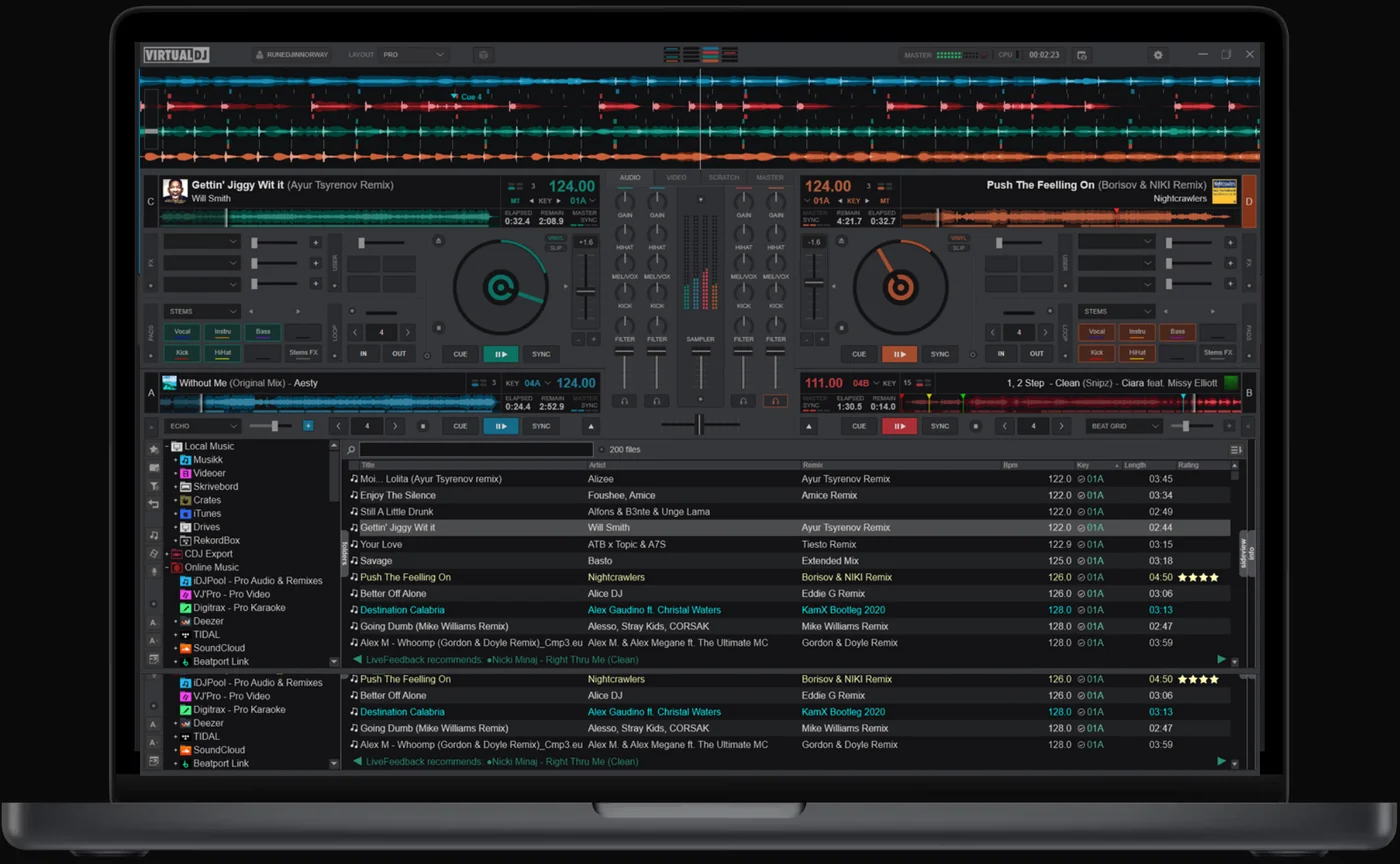Viewport: 1400px width, 864px height.
Task: Click the square stop icon beside deck C jogwheel
Action: point(438,326)
